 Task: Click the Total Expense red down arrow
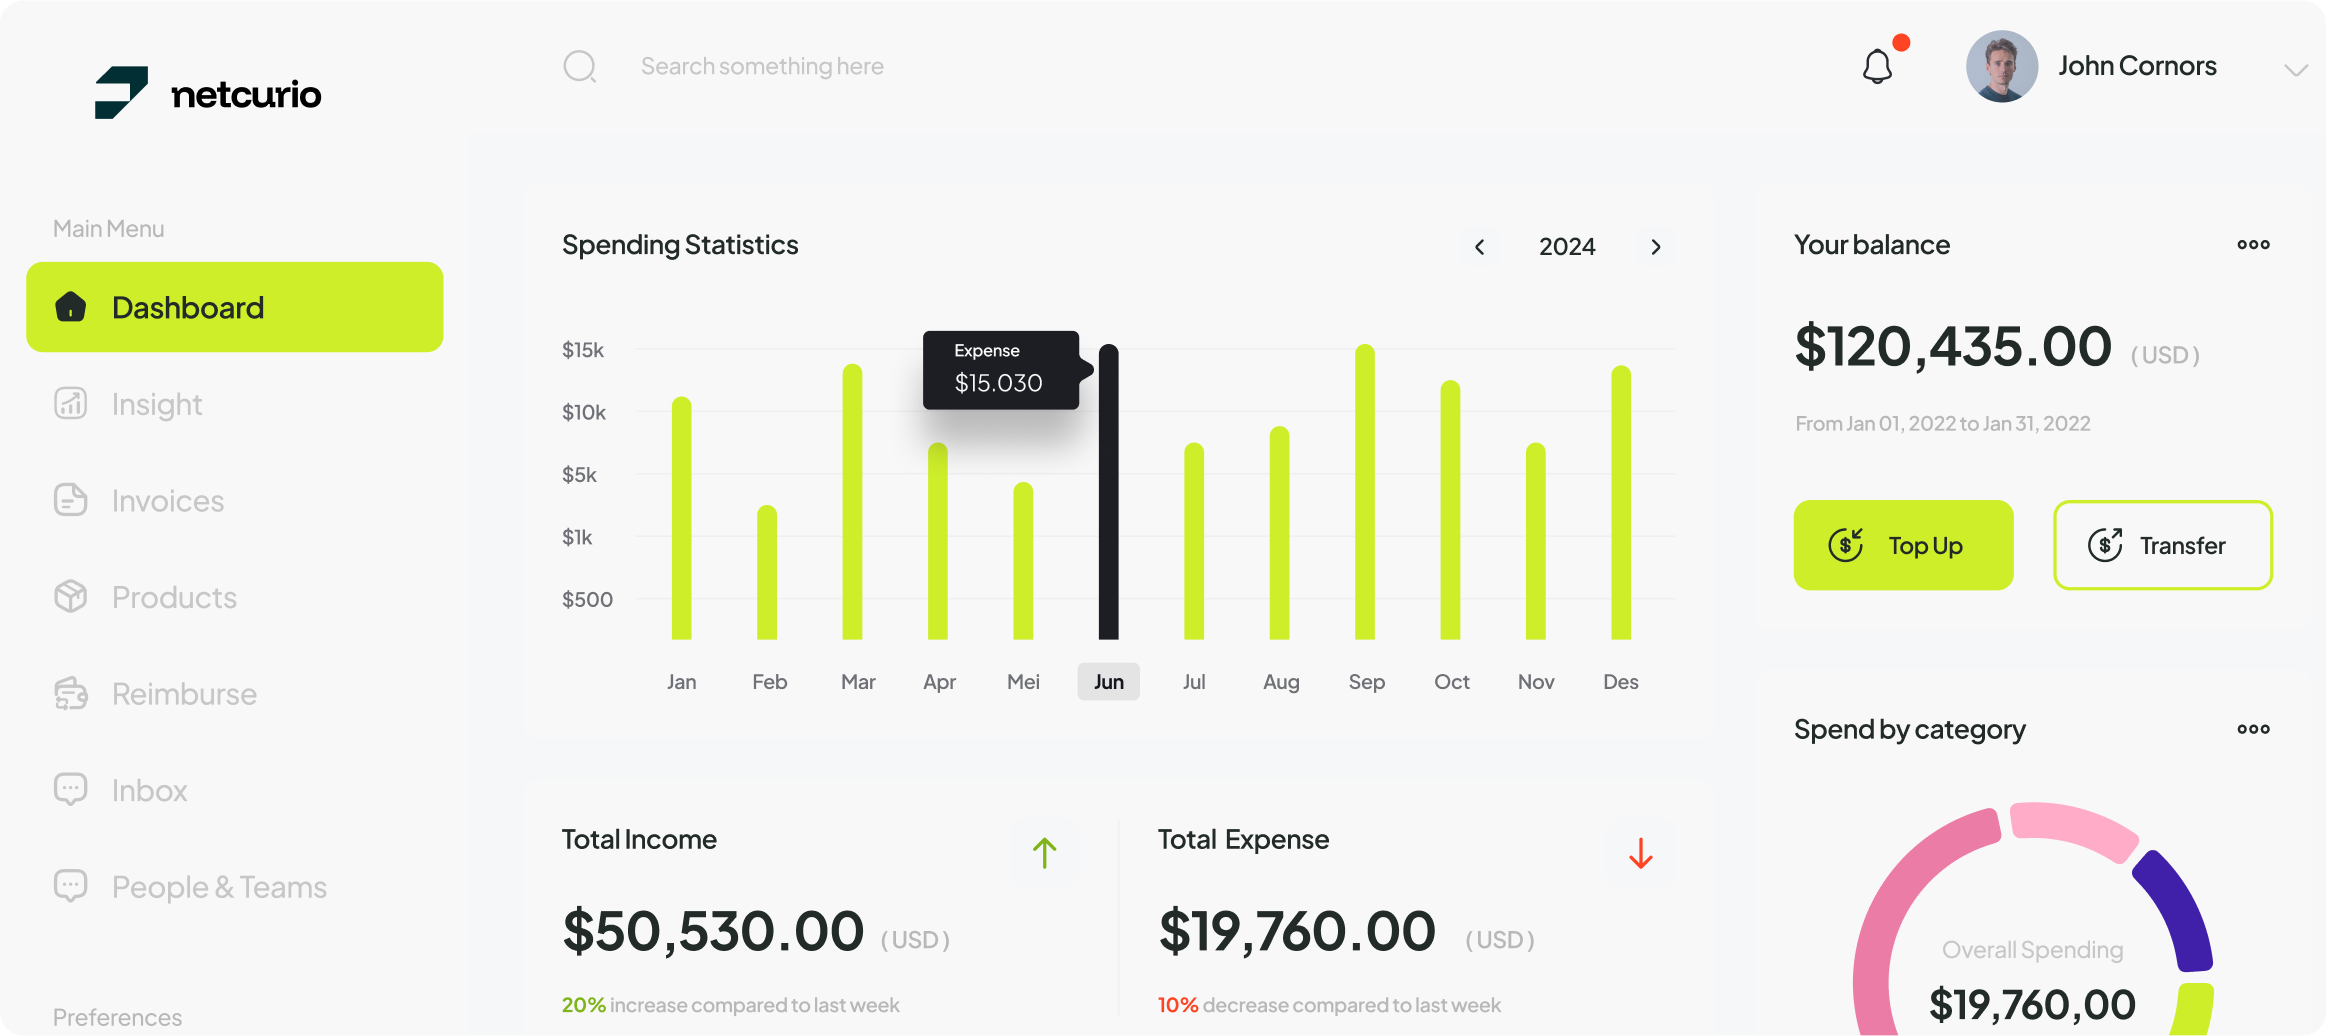1640,853
